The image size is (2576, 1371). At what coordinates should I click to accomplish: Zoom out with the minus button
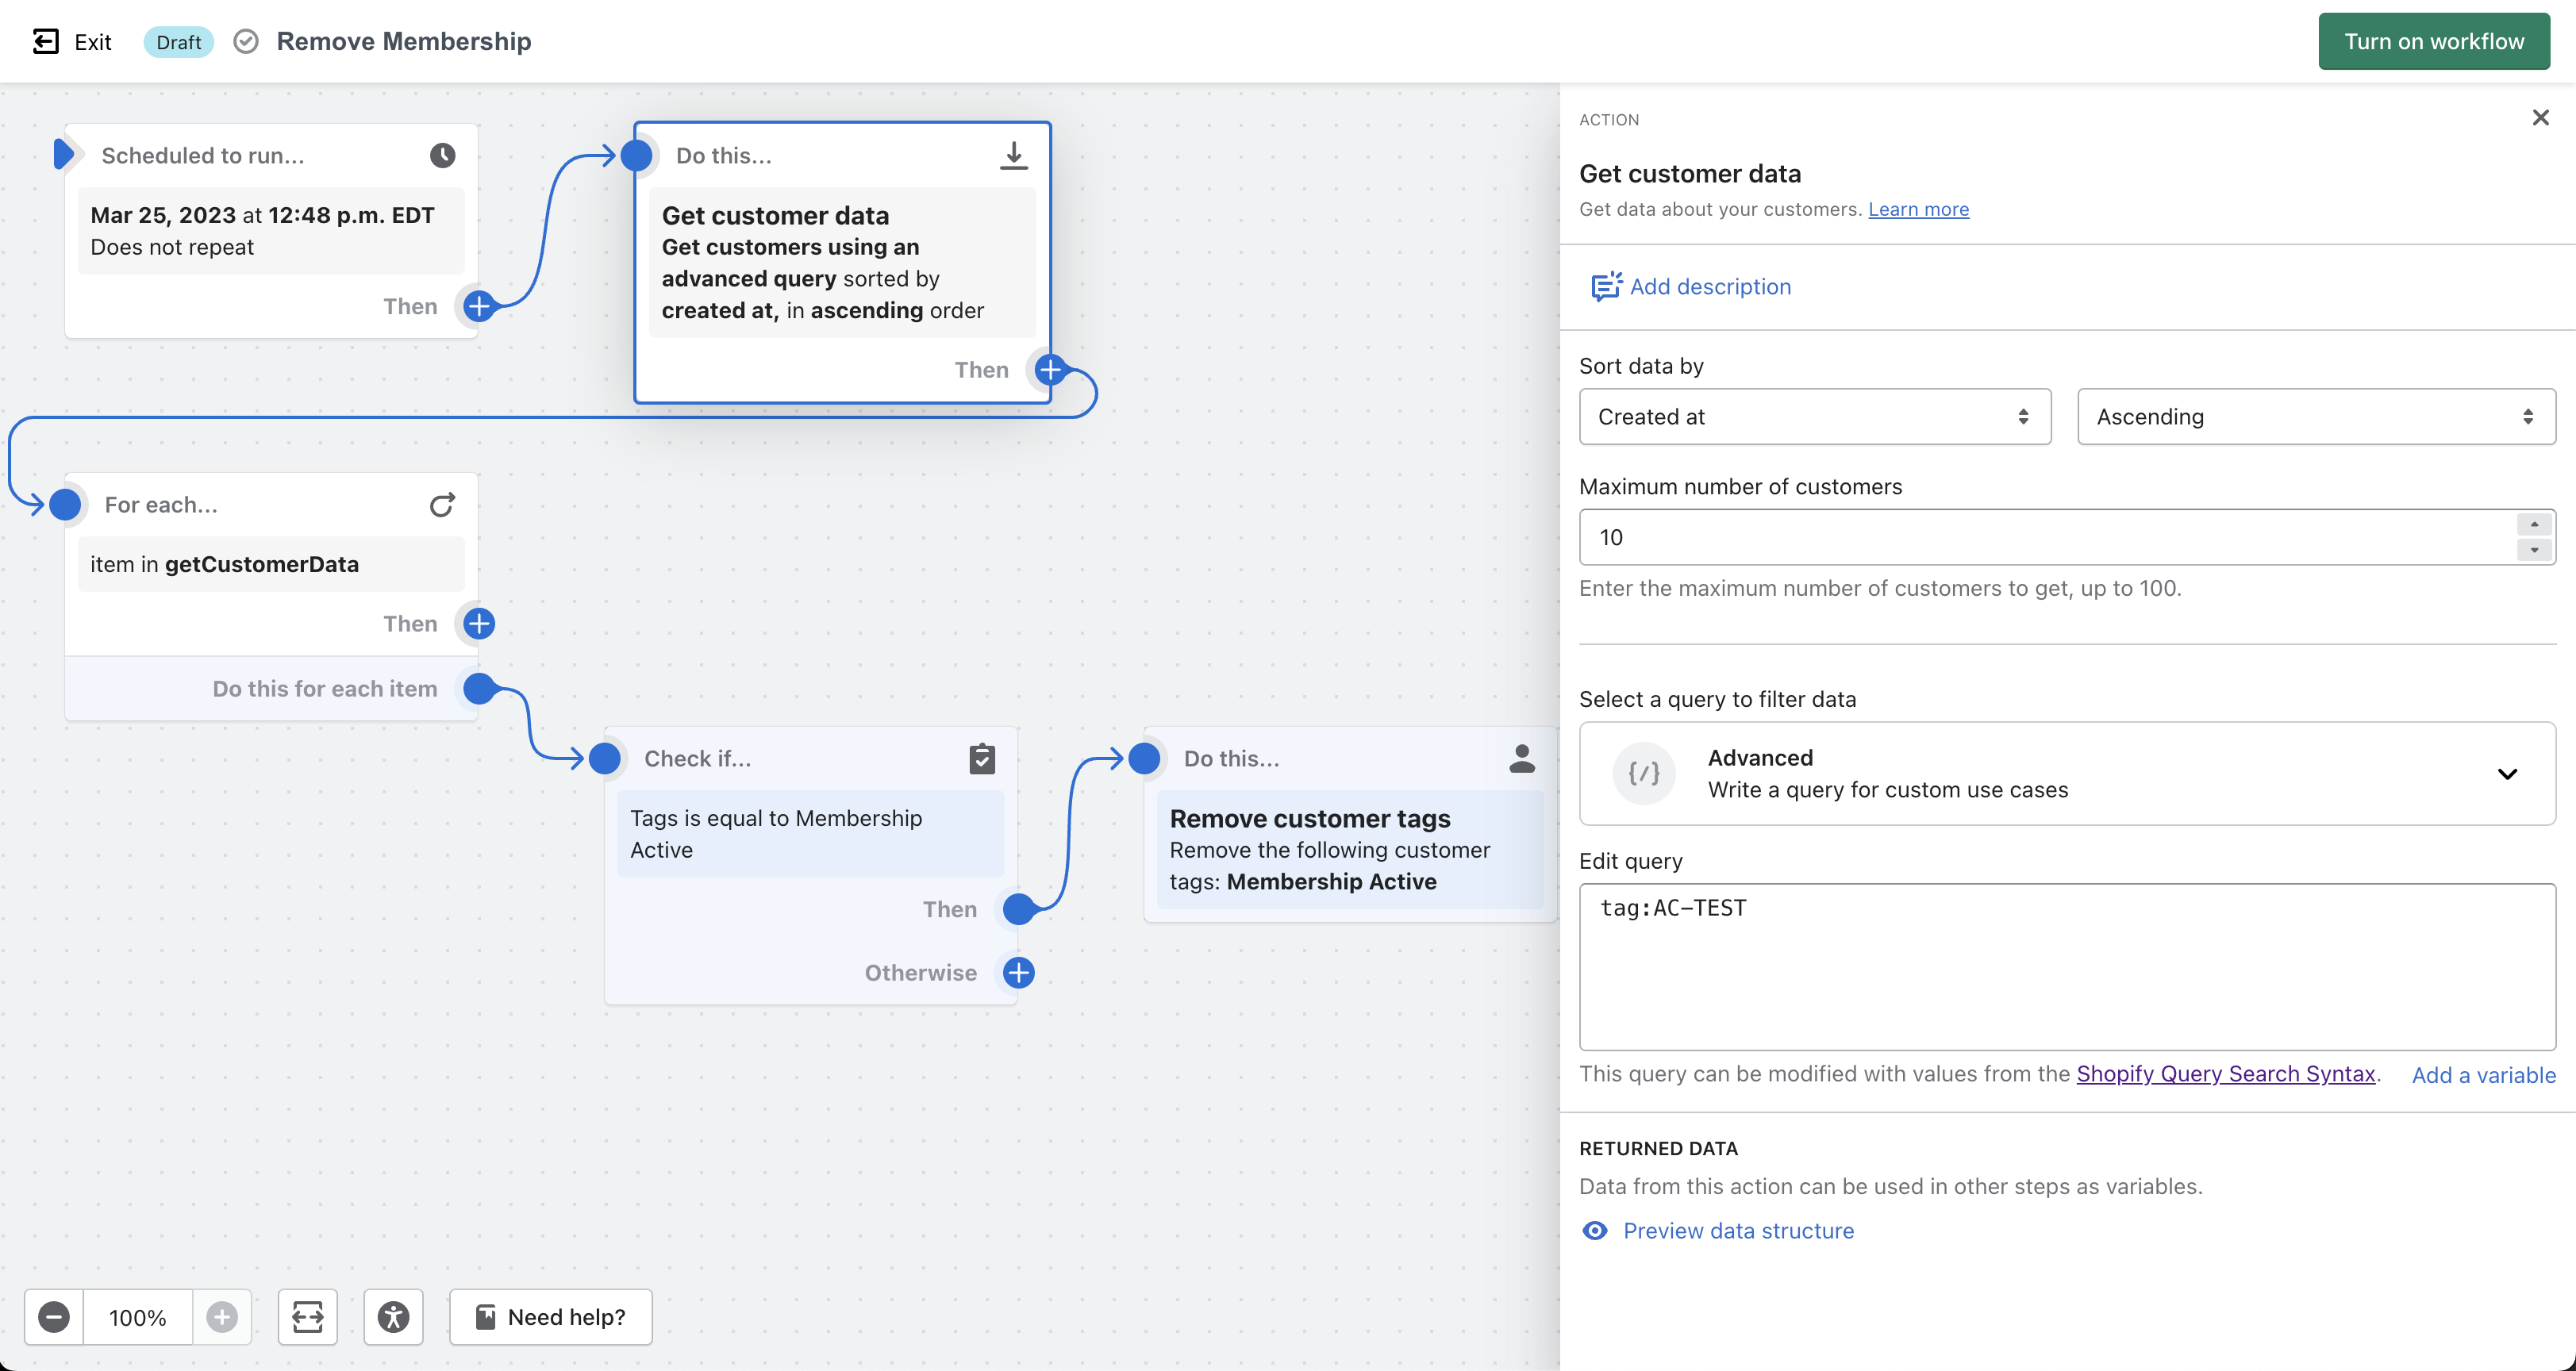pyautogui.click(x=54, y=1316)
